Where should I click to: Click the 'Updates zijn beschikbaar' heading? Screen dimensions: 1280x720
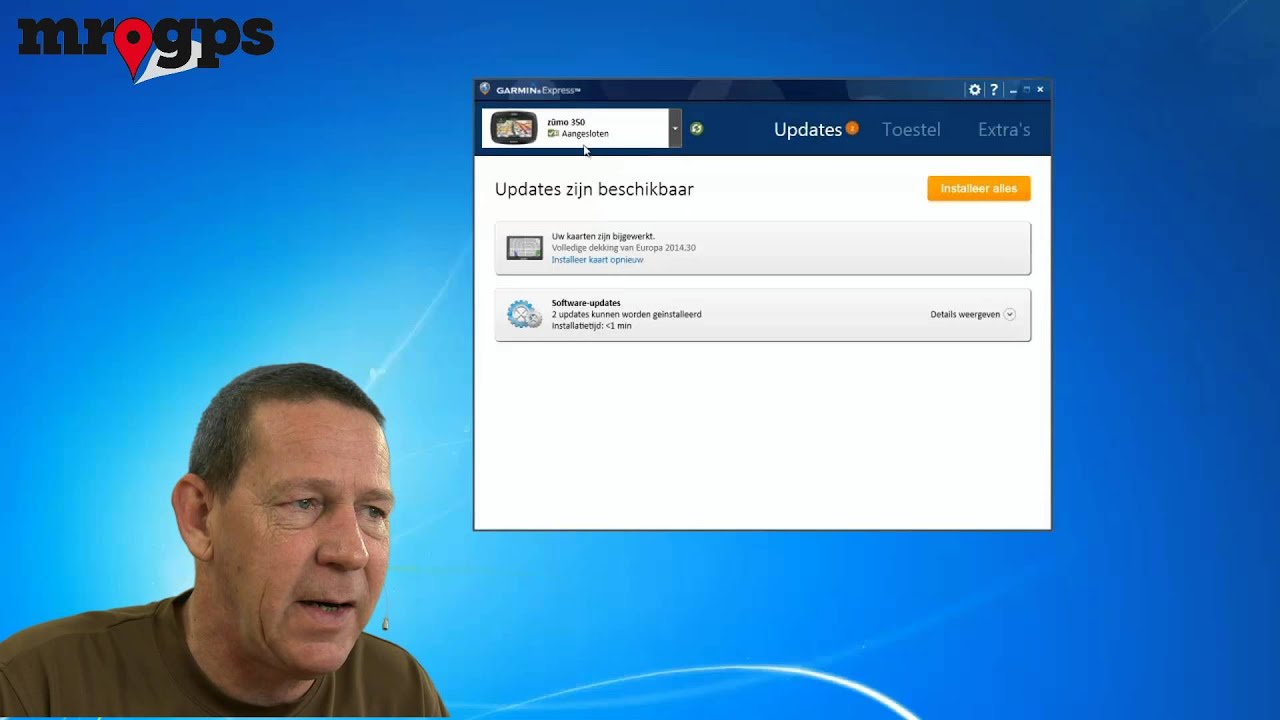click(x=594, y=189)
